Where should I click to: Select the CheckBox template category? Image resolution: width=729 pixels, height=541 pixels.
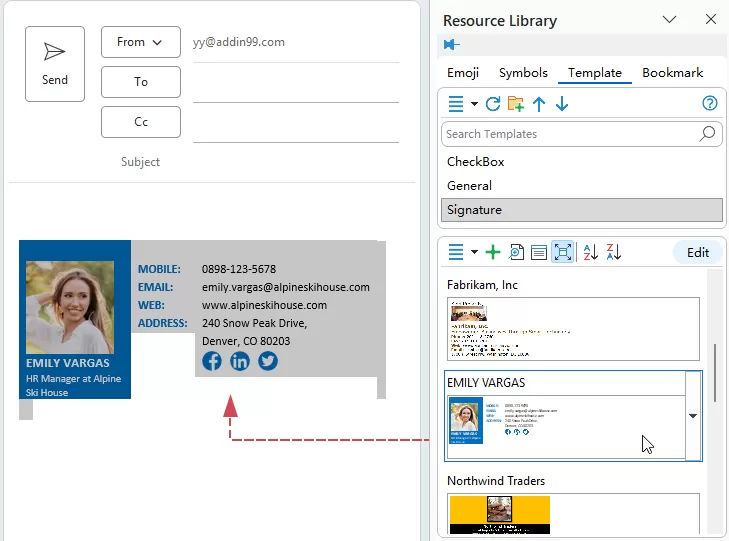476,162
